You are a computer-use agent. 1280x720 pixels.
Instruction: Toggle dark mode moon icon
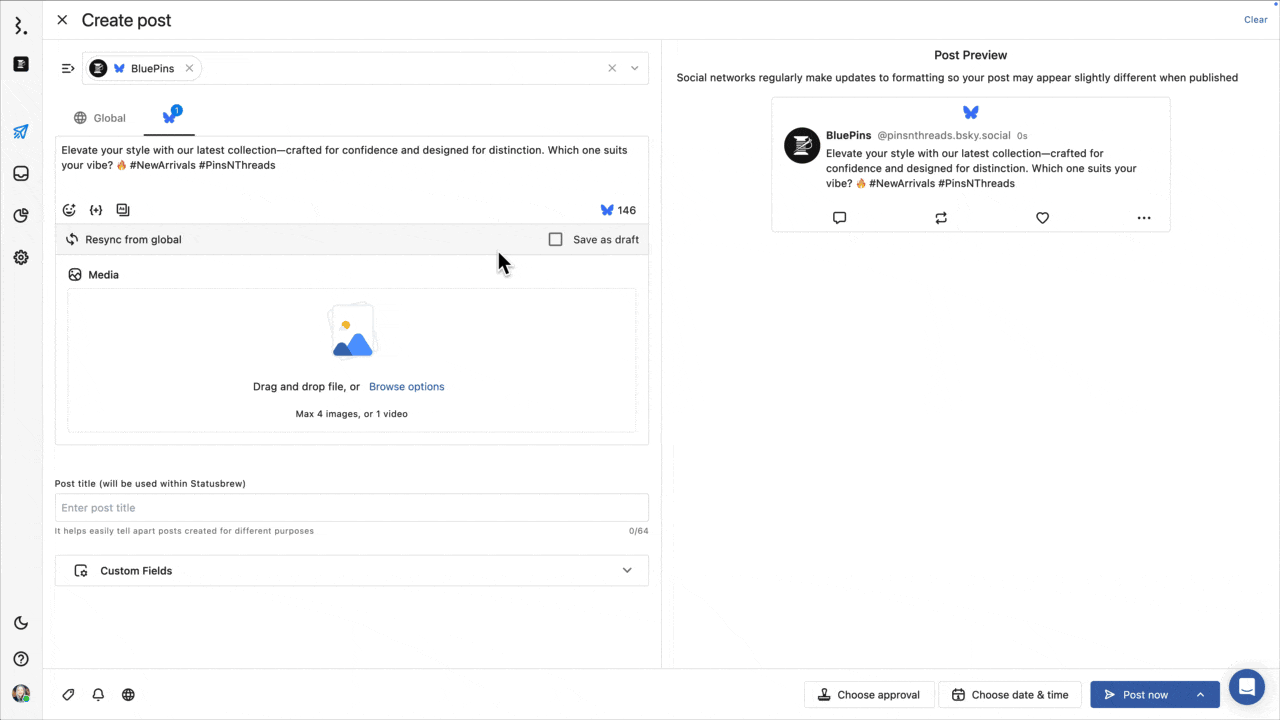[21, 623]
